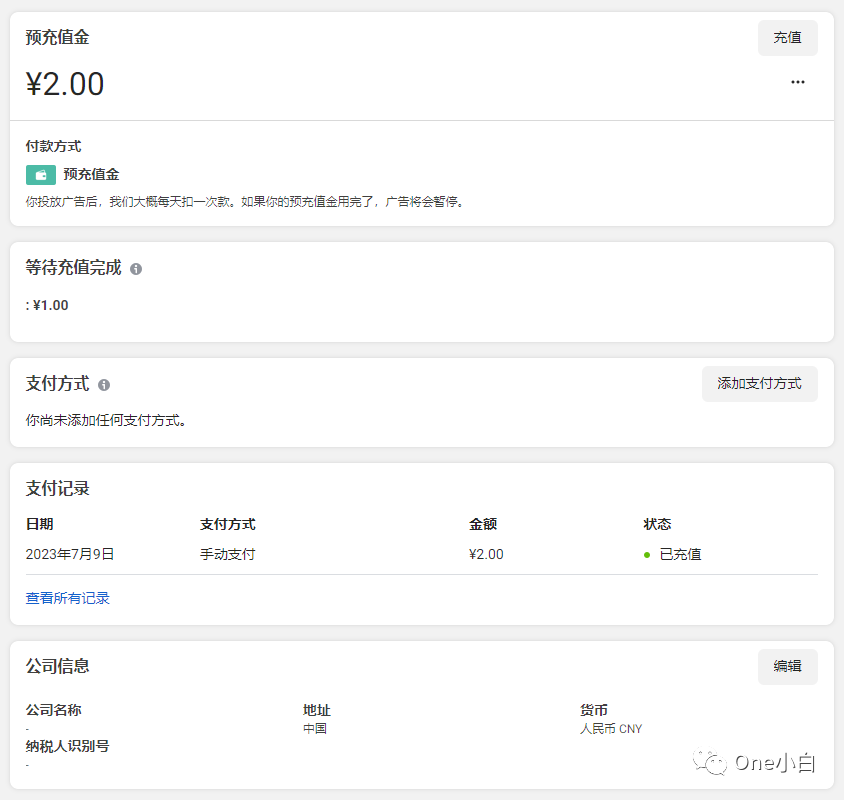Viewport: 844px width, 800px height.
Task: Select the 日期 column header
Action: (38, 524)
